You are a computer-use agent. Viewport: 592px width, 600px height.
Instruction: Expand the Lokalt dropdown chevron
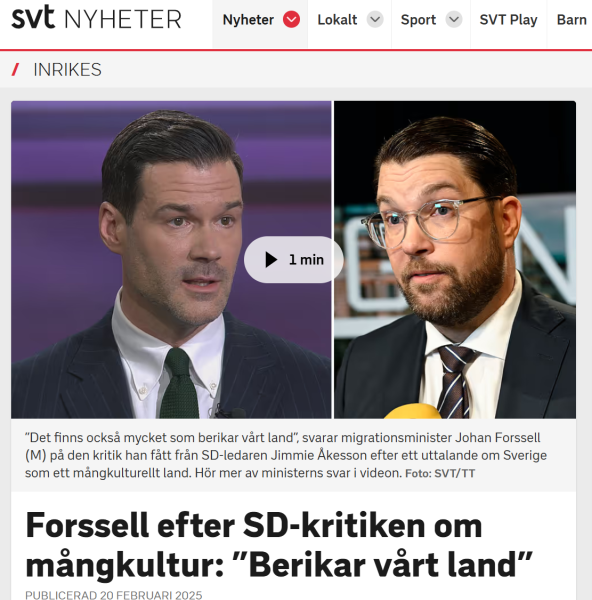pyautogui.click(x=375, y=19)
